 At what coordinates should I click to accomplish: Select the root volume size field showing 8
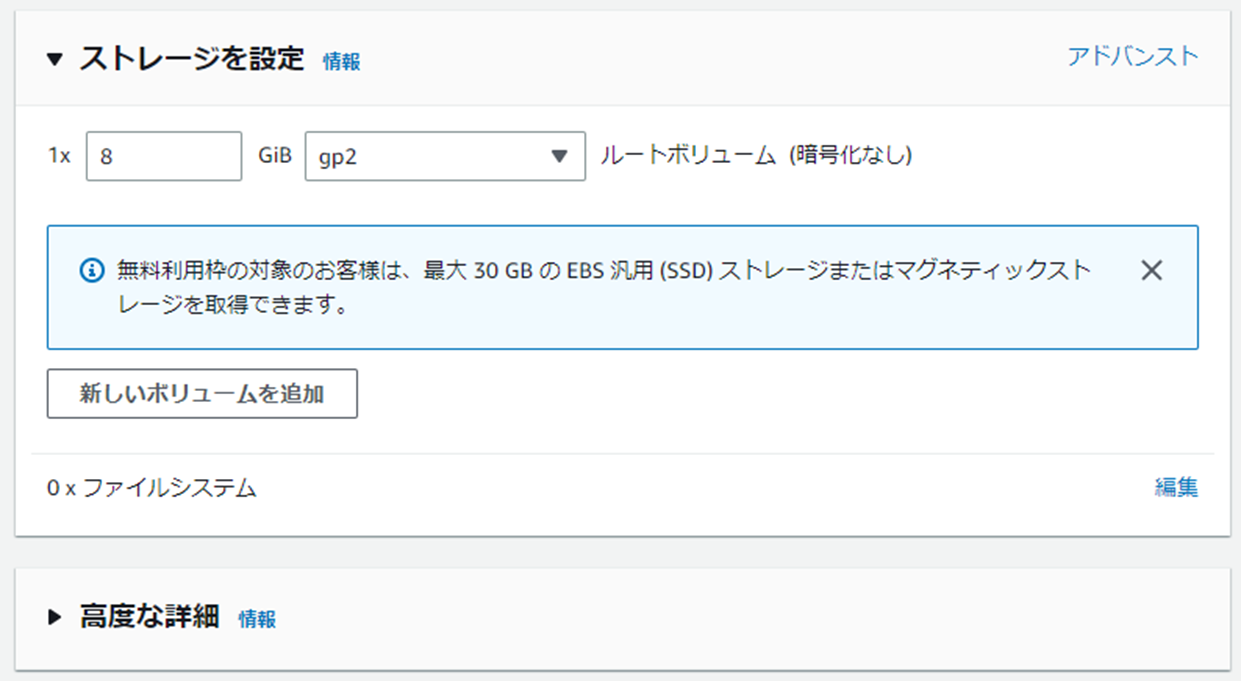(162, 156)
